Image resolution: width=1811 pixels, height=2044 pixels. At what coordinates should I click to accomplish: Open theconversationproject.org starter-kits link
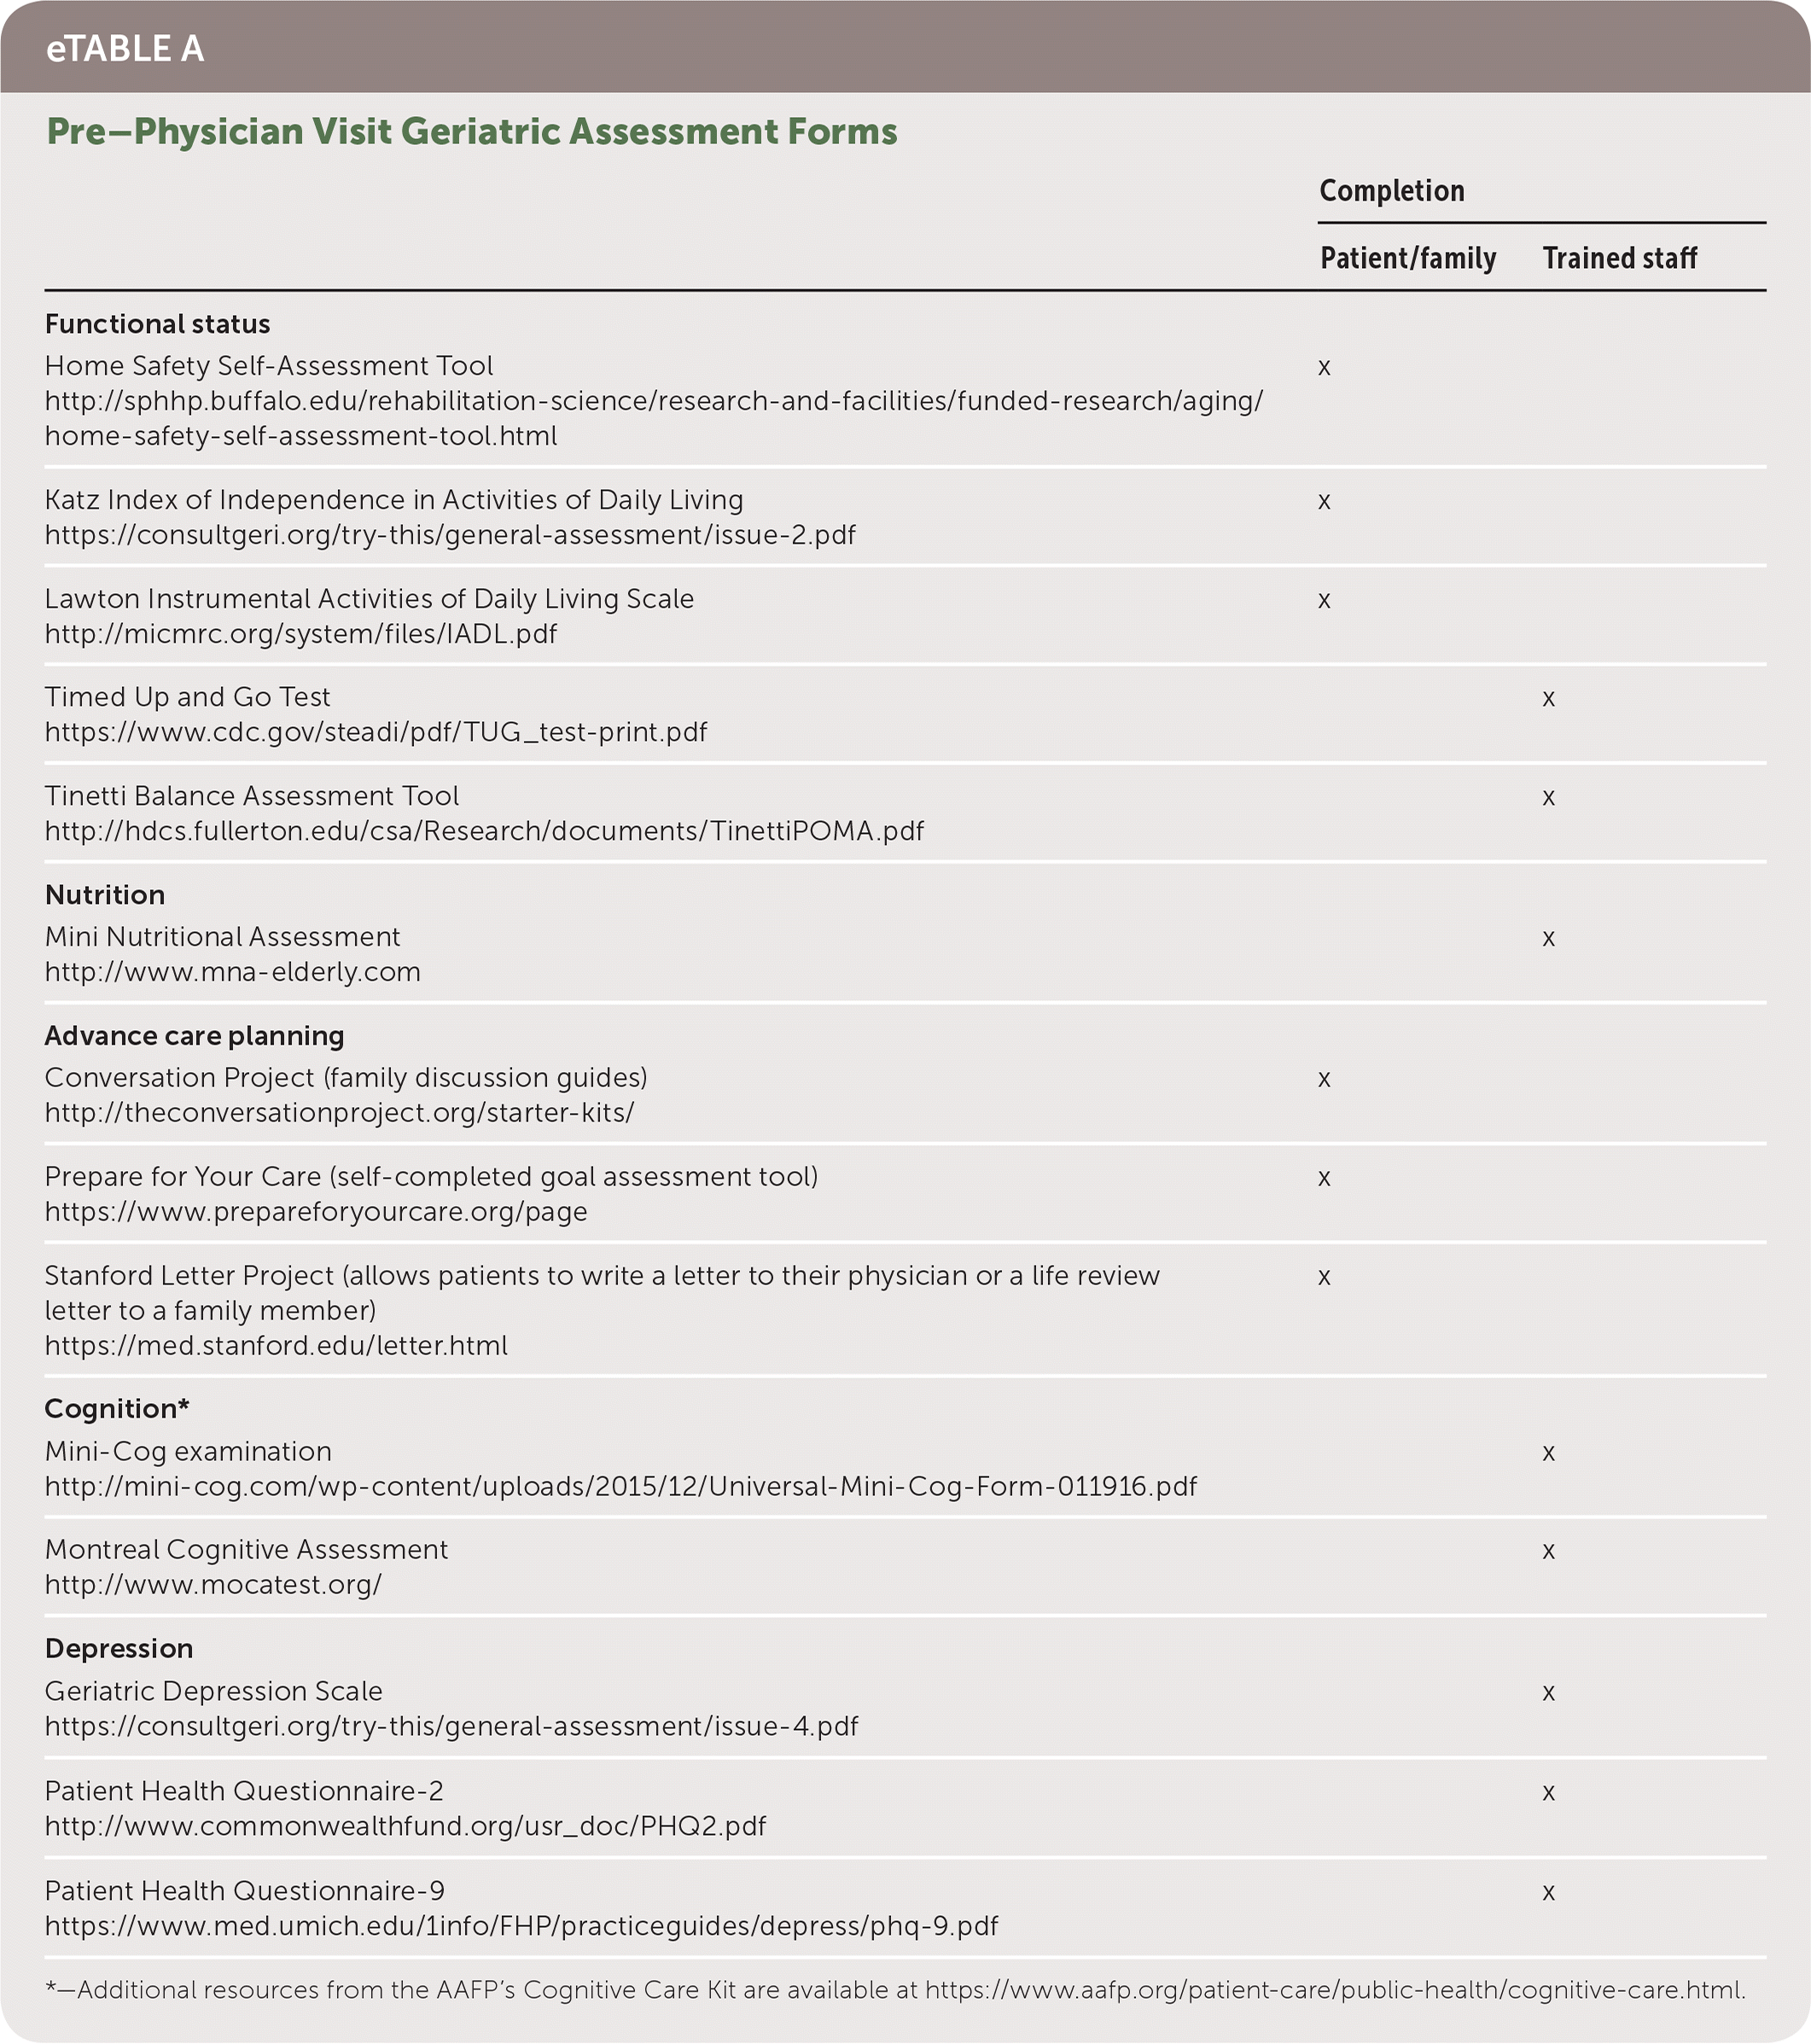[339, 1113]
